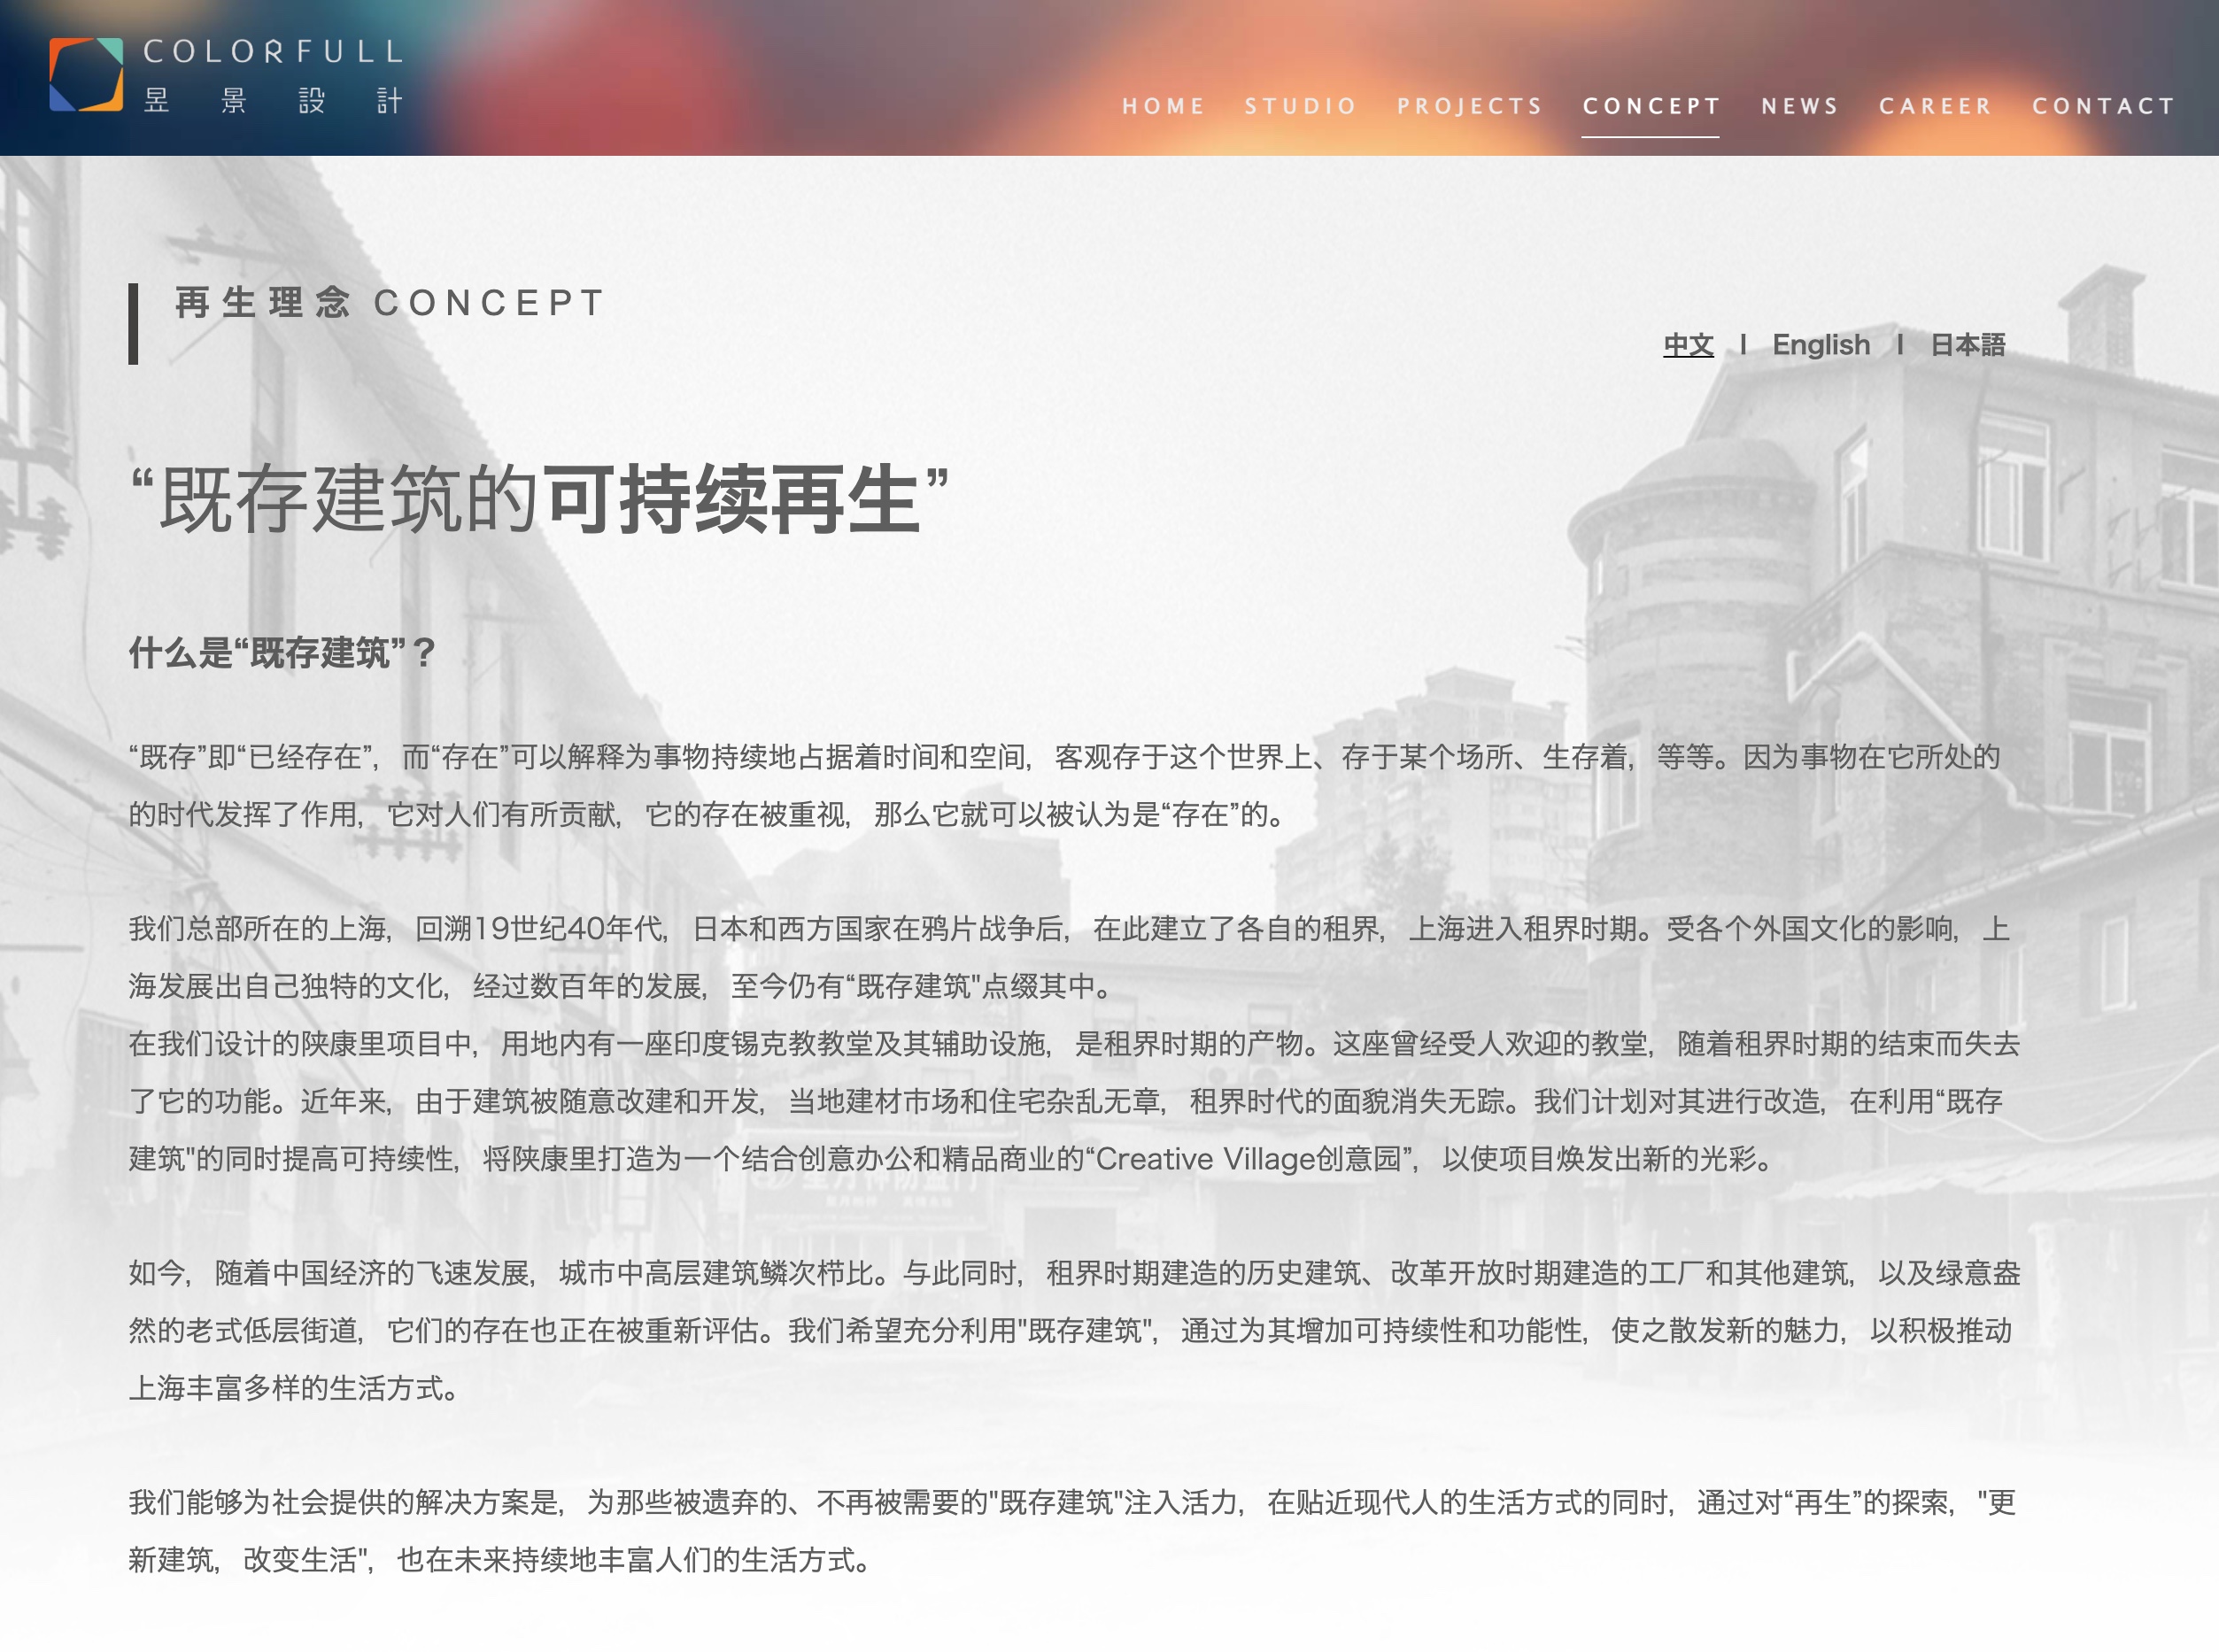
Task: Open the NEWS page
Action: pos(1800,106)
